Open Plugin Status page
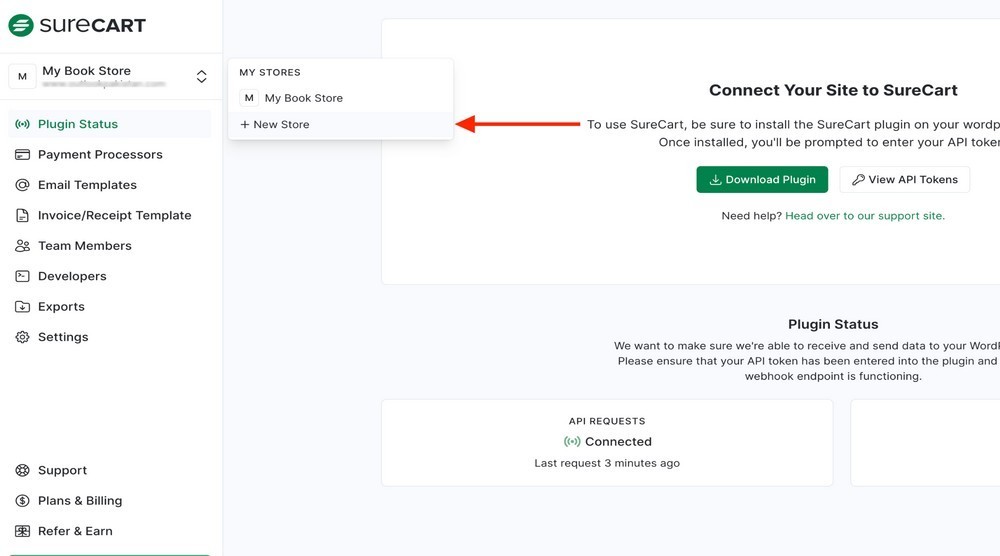 tap(110, 124)
